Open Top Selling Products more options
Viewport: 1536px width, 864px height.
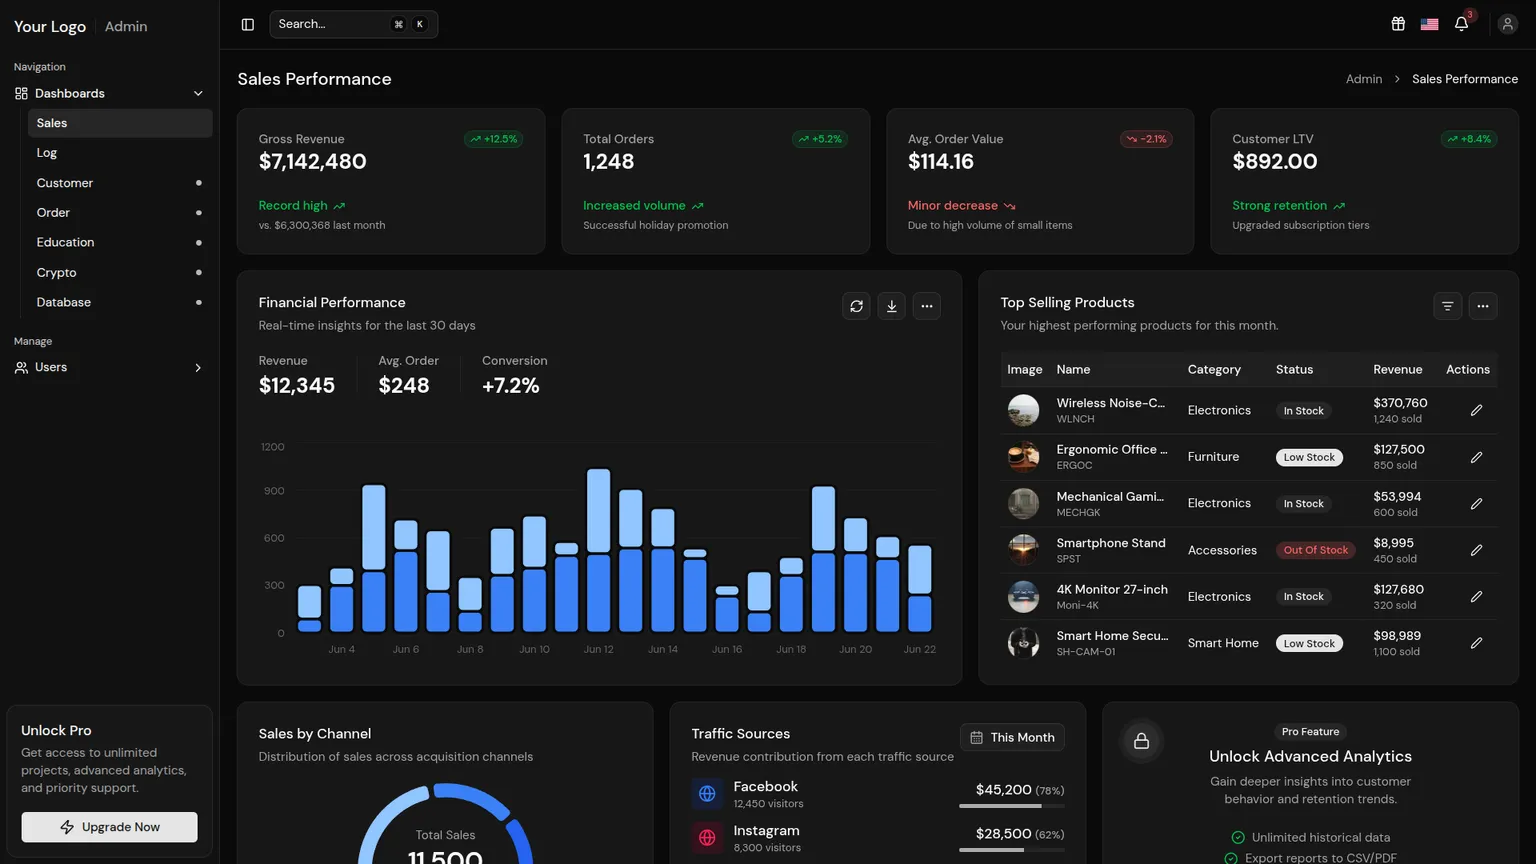point(1483,306)
